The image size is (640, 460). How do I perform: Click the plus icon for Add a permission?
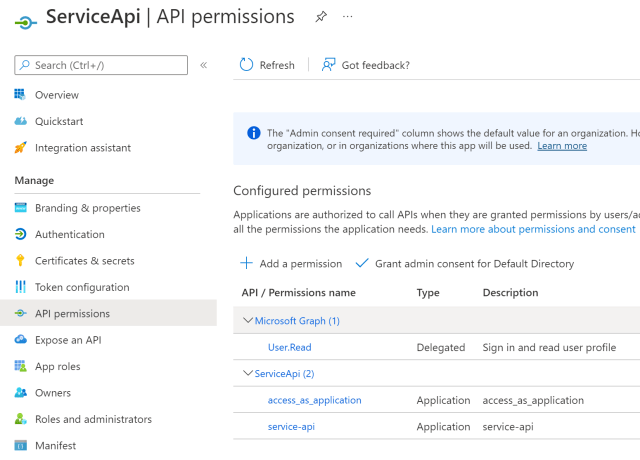click(246, 263)
